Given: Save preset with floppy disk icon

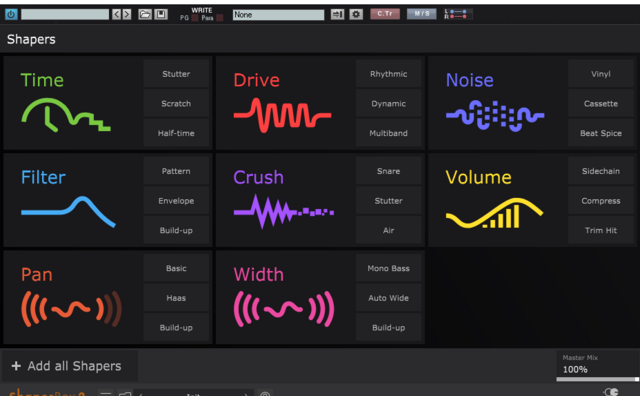Looking at the screenshot, I should point(161,15).
